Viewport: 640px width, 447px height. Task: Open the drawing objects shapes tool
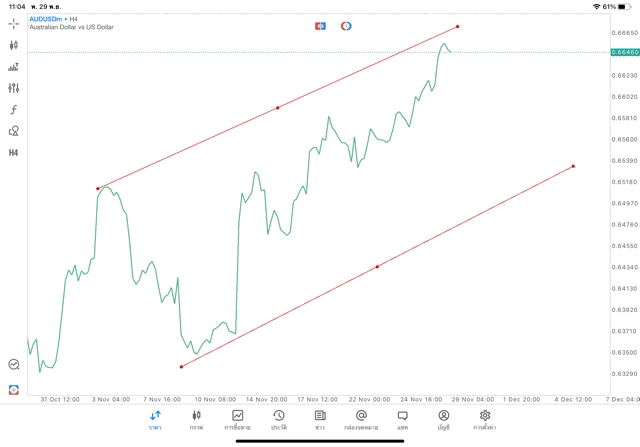[13, 131]
